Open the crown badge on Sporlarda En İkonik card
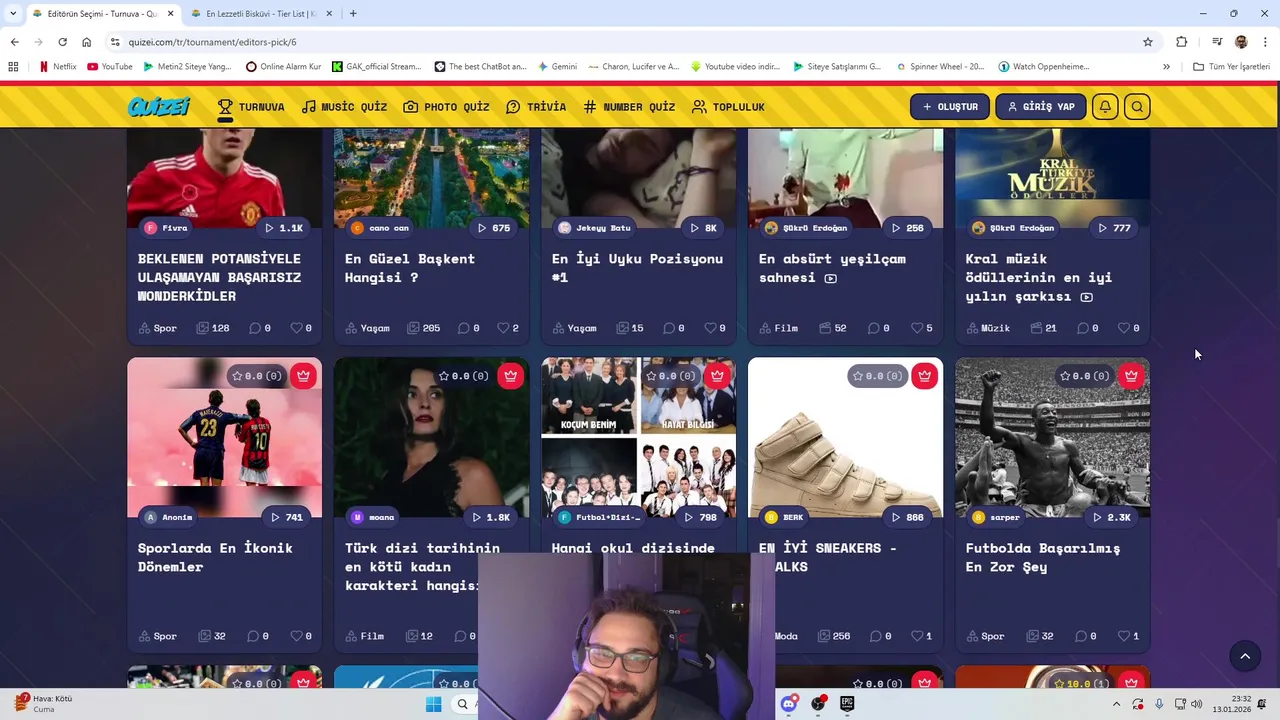The width and height of the screenshot is (1280, 720). click(x=303, y=376)
